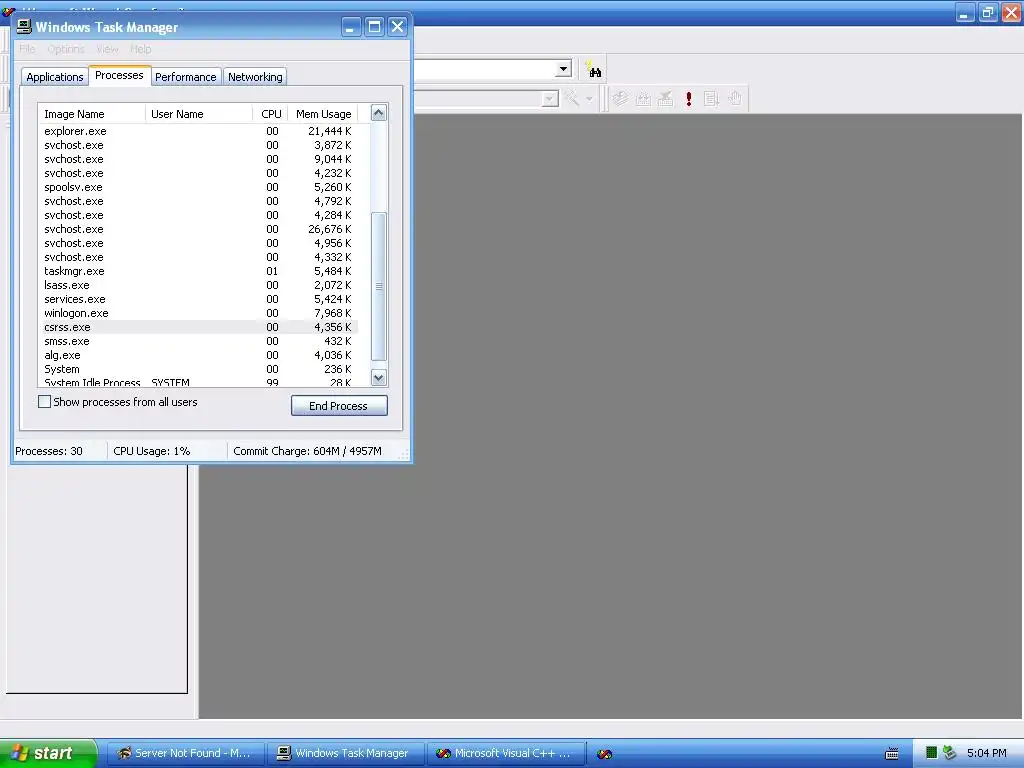Select the lsass.exe process row
Image resolution: width=1024 pixels, height=768 pixels.
[198, 285]
